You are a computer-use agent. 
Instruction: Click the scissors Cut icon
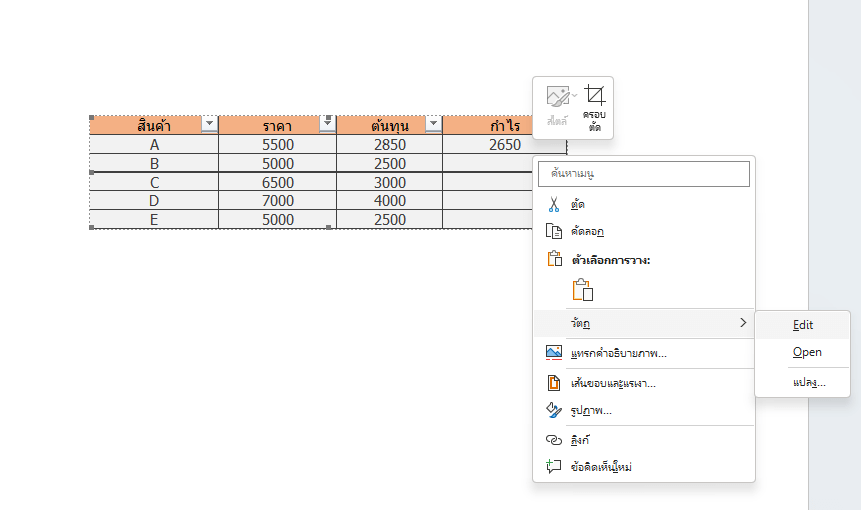554,204
